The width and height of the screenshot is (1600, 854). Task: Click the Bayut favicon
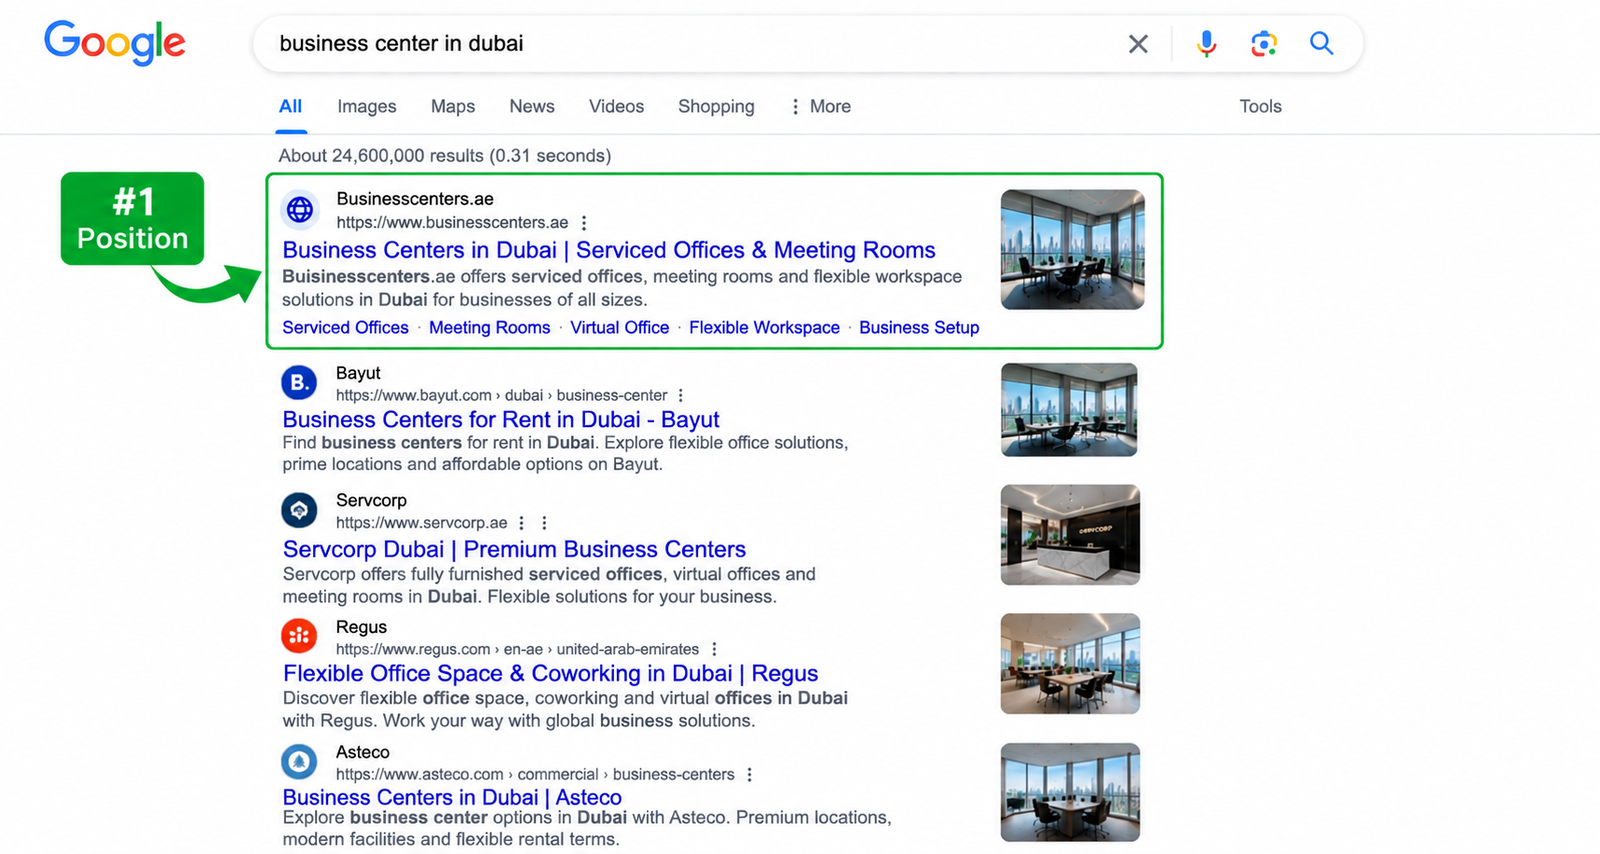[299, 382]
